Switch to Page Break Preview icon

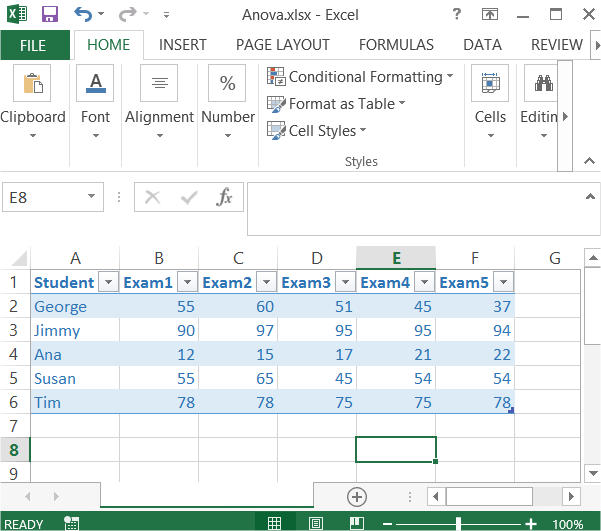click(357, 523)
